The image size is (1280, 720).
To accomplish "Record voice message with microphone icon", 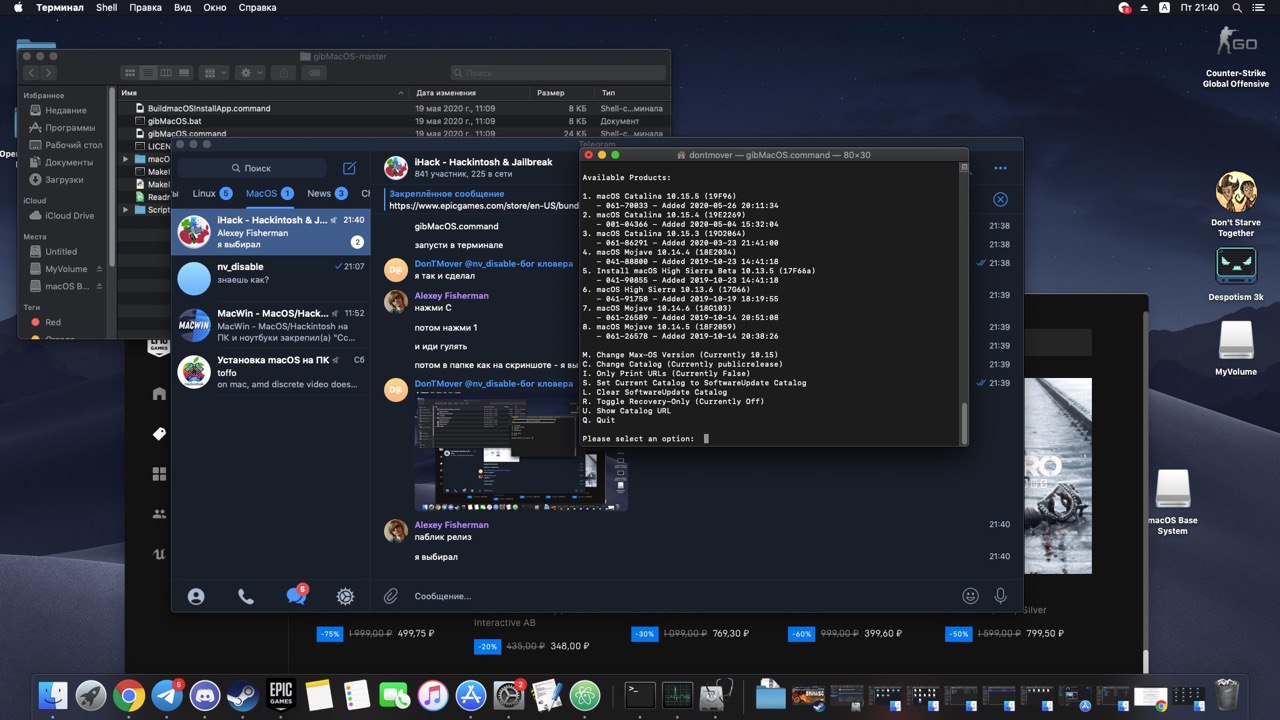I will tap(1000, 596).
